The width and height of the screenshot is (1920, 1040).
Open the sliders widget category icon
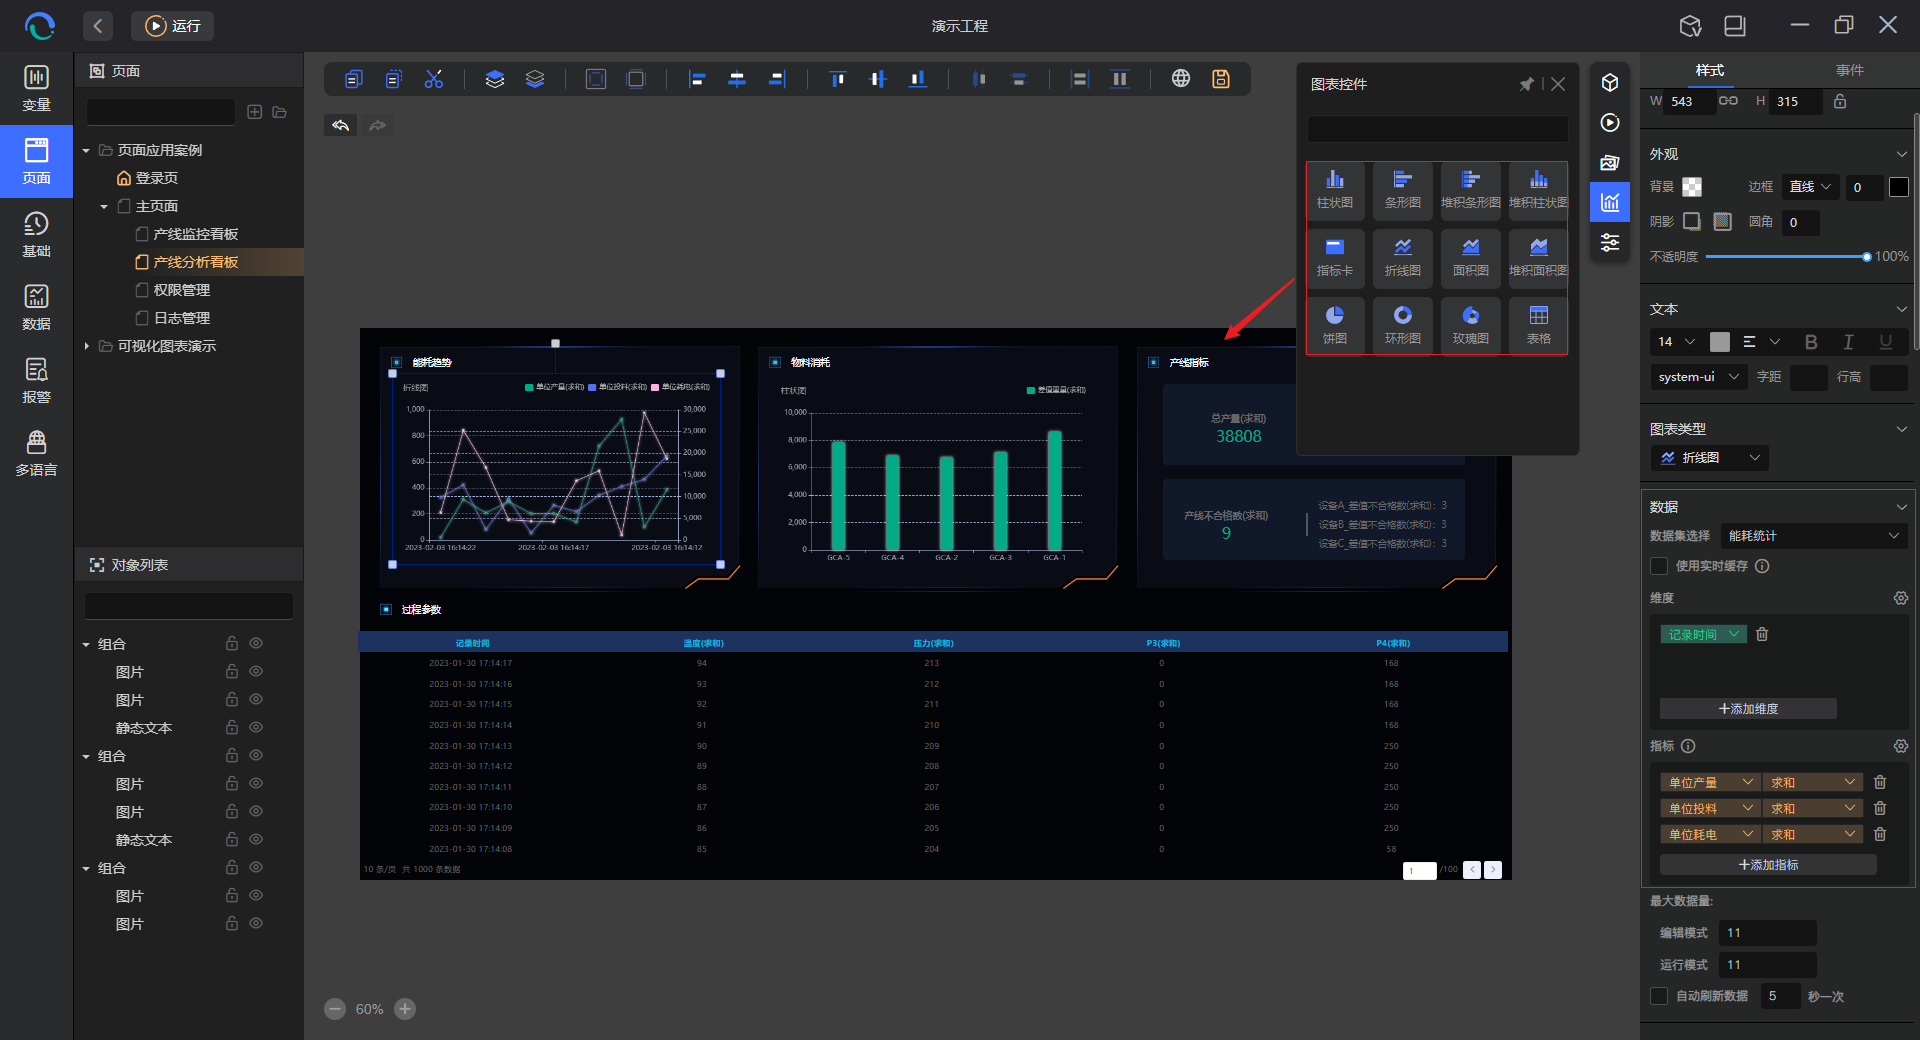tap(1610, 242)
